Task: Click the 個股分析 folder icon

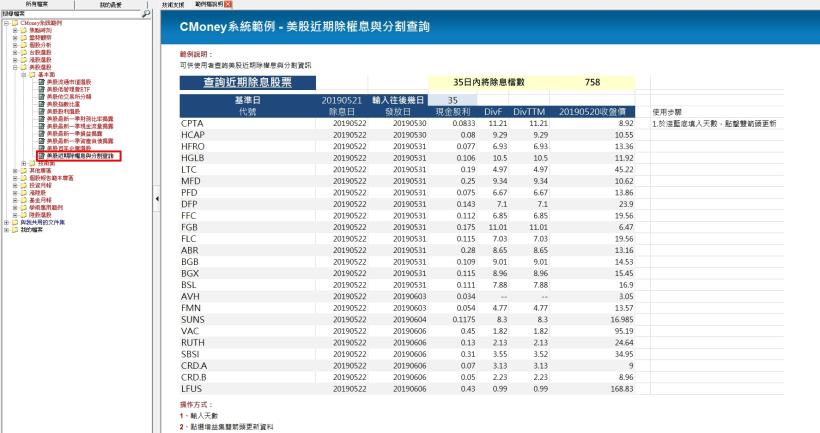Action: click(x=24, y=45)
